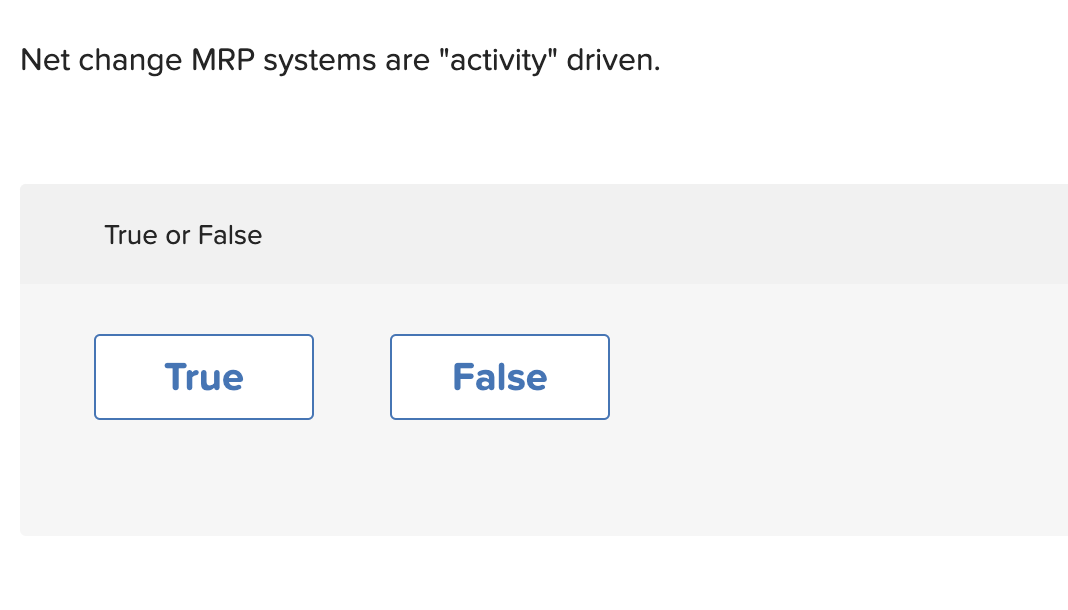
Task: Click the question text about MRP systems
Action: (340, 60)
